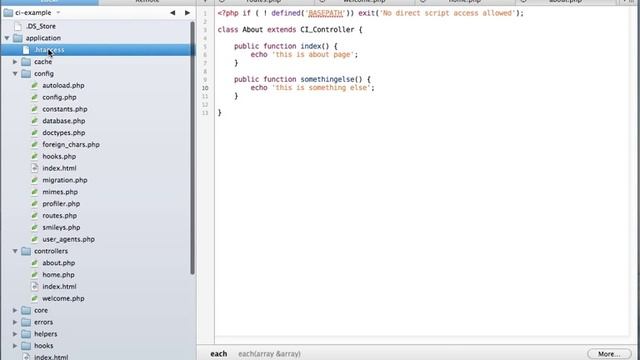The height and width of the screenshot is (360, 640).
Task: Open foreign_chars.php file
Action: pyautogui.click(x=71, y=144)
